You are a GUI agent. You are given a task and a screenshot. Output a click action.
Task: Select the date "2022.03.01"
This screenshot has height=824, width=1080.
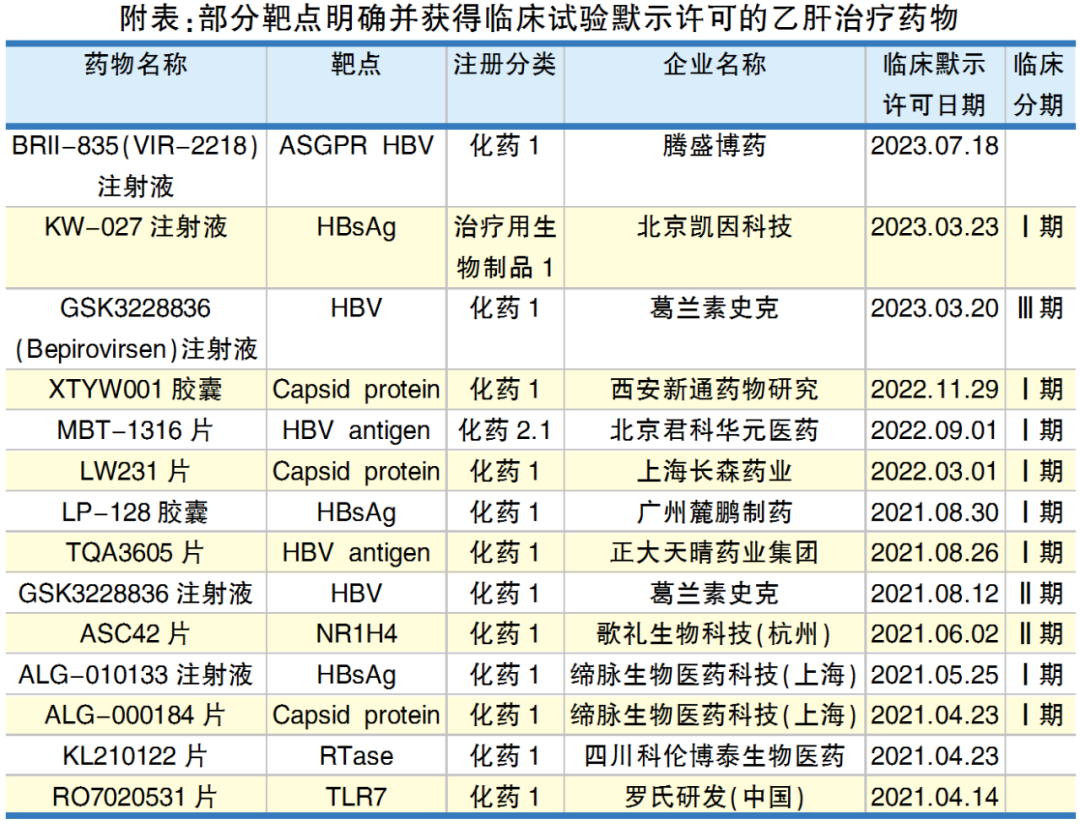[934, 471]
